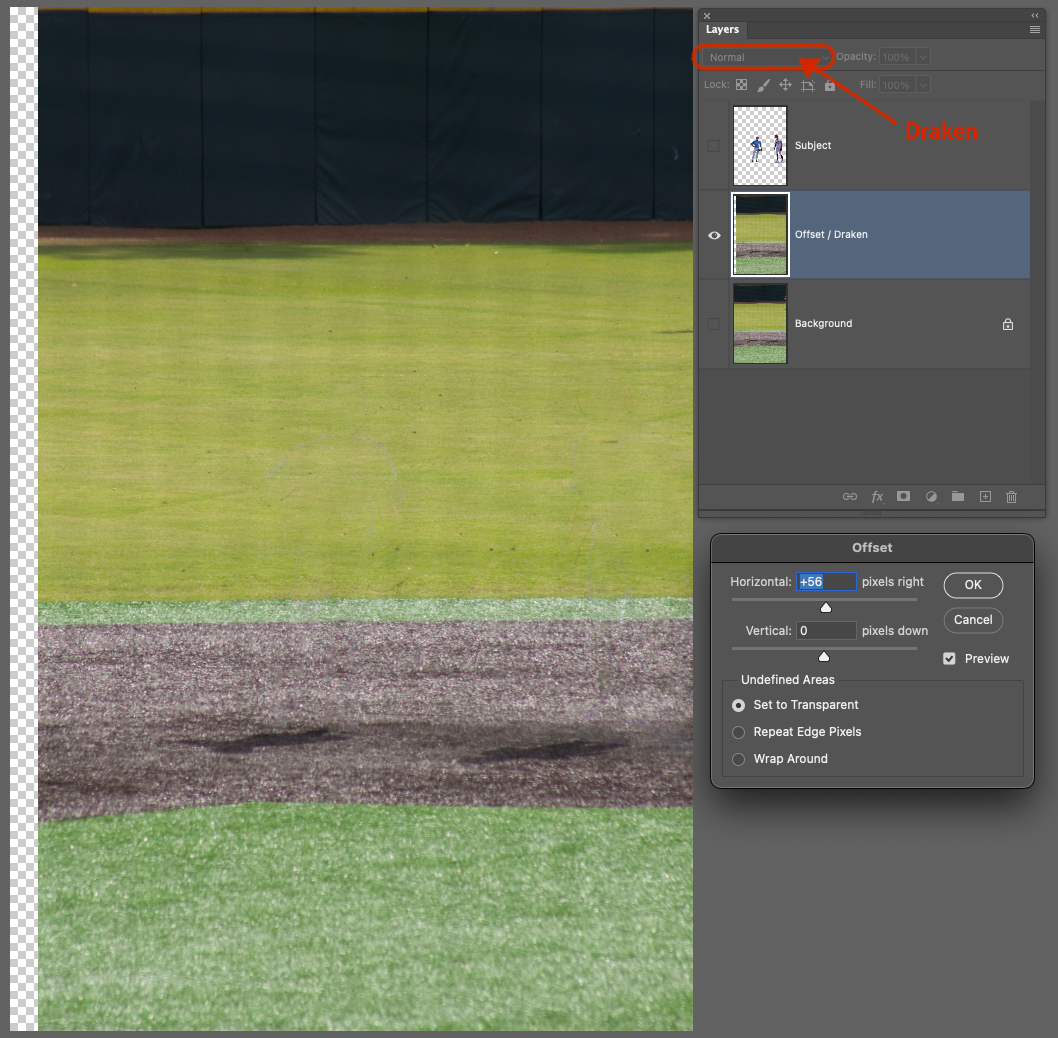Open the Layers panel menu
1058x1038 pixels.
(x=1034, y=29)
